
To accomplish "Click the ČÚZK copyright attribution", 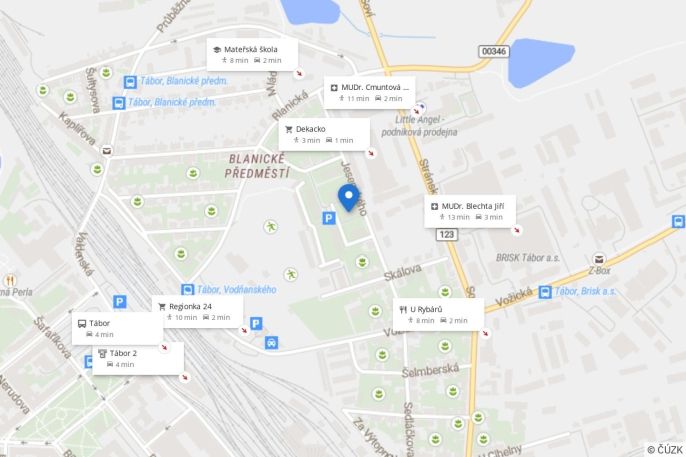I will coord(665,450).
